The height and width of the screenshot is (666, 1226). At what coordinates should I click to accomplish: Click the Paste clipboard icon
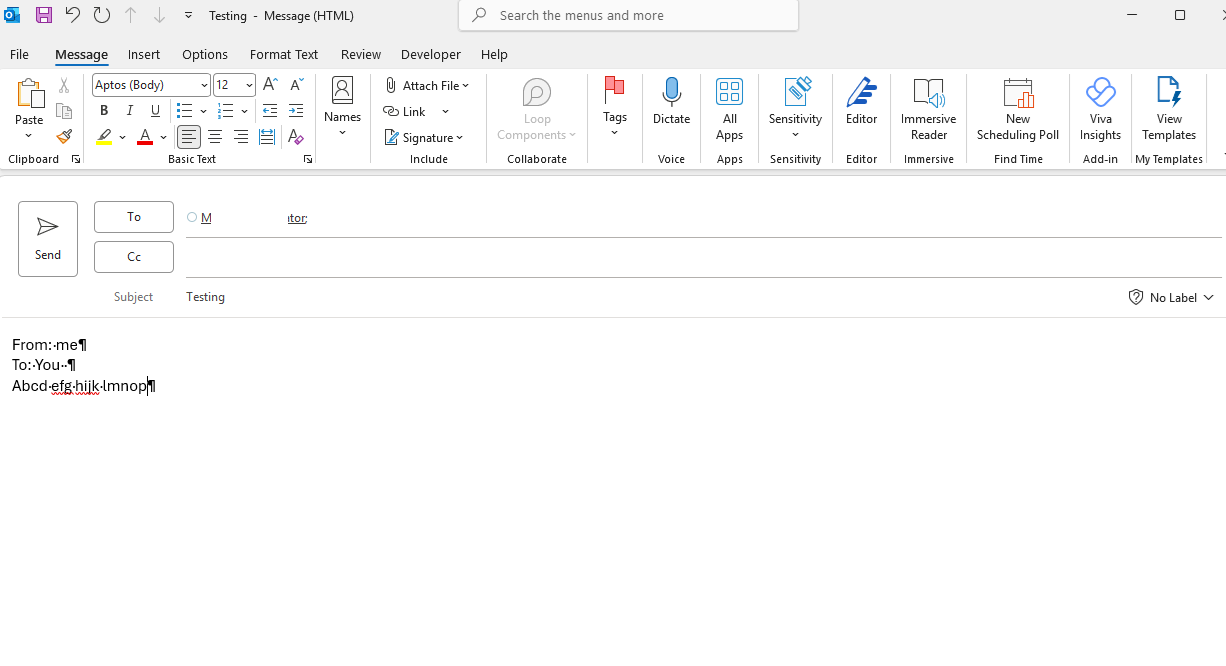(x=29, y=94)
